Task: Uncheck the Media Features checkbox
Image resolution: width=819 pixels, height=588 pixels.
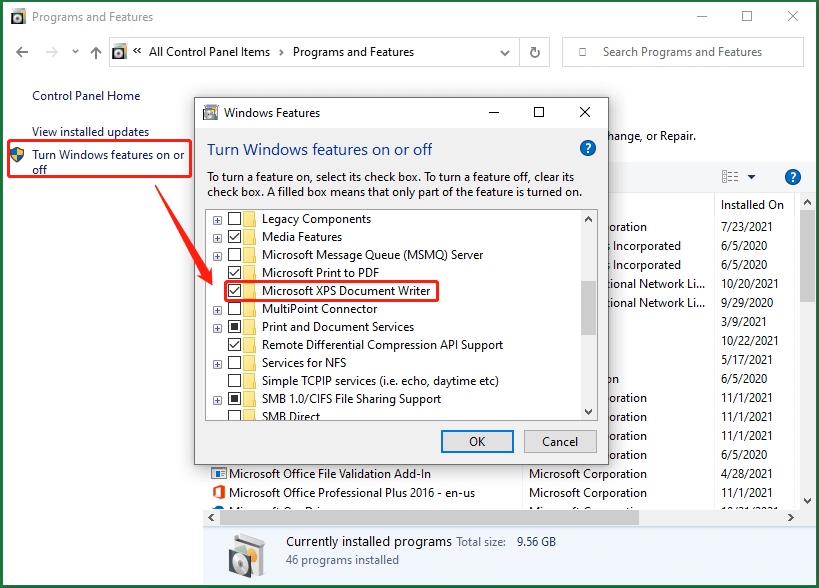Action: tap(235, 237)
